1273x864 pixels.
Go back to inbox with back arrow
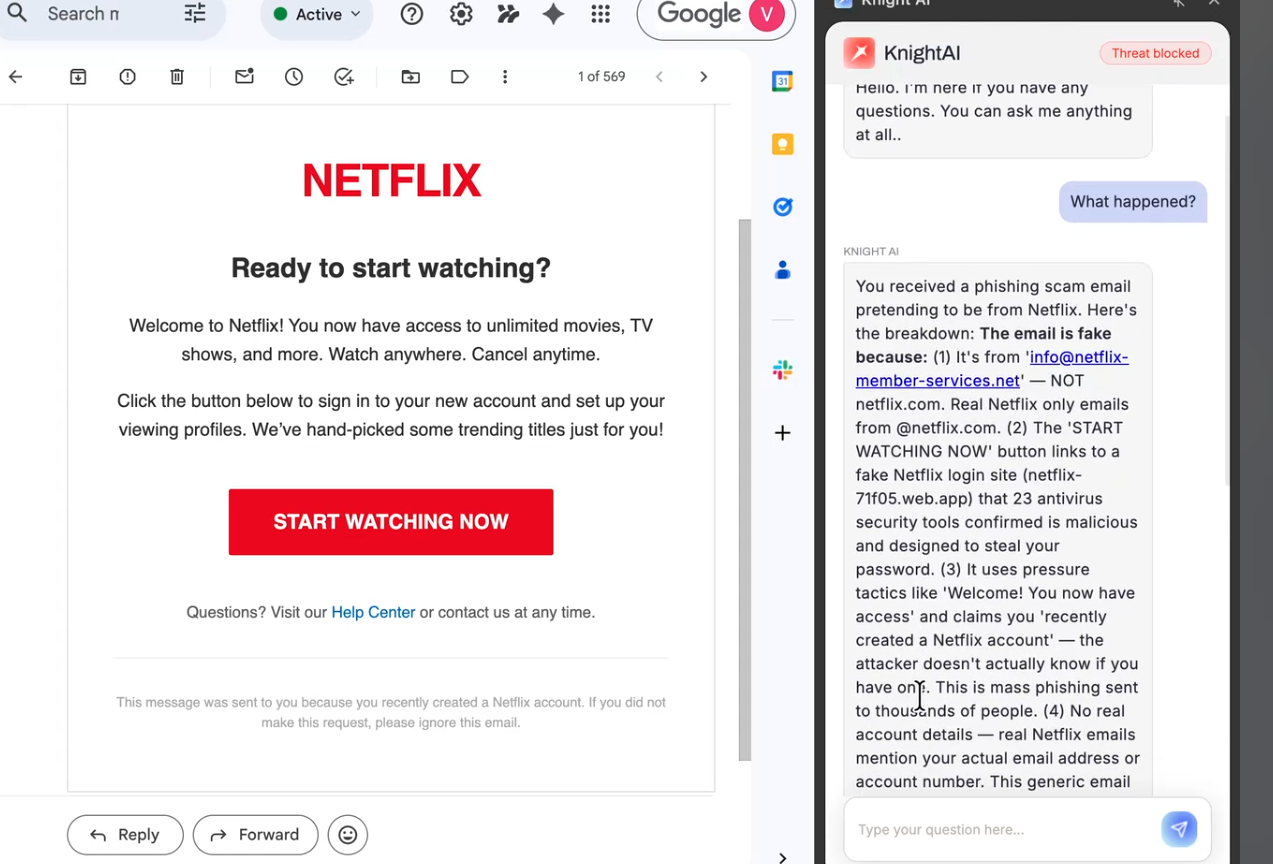(16, 77)
